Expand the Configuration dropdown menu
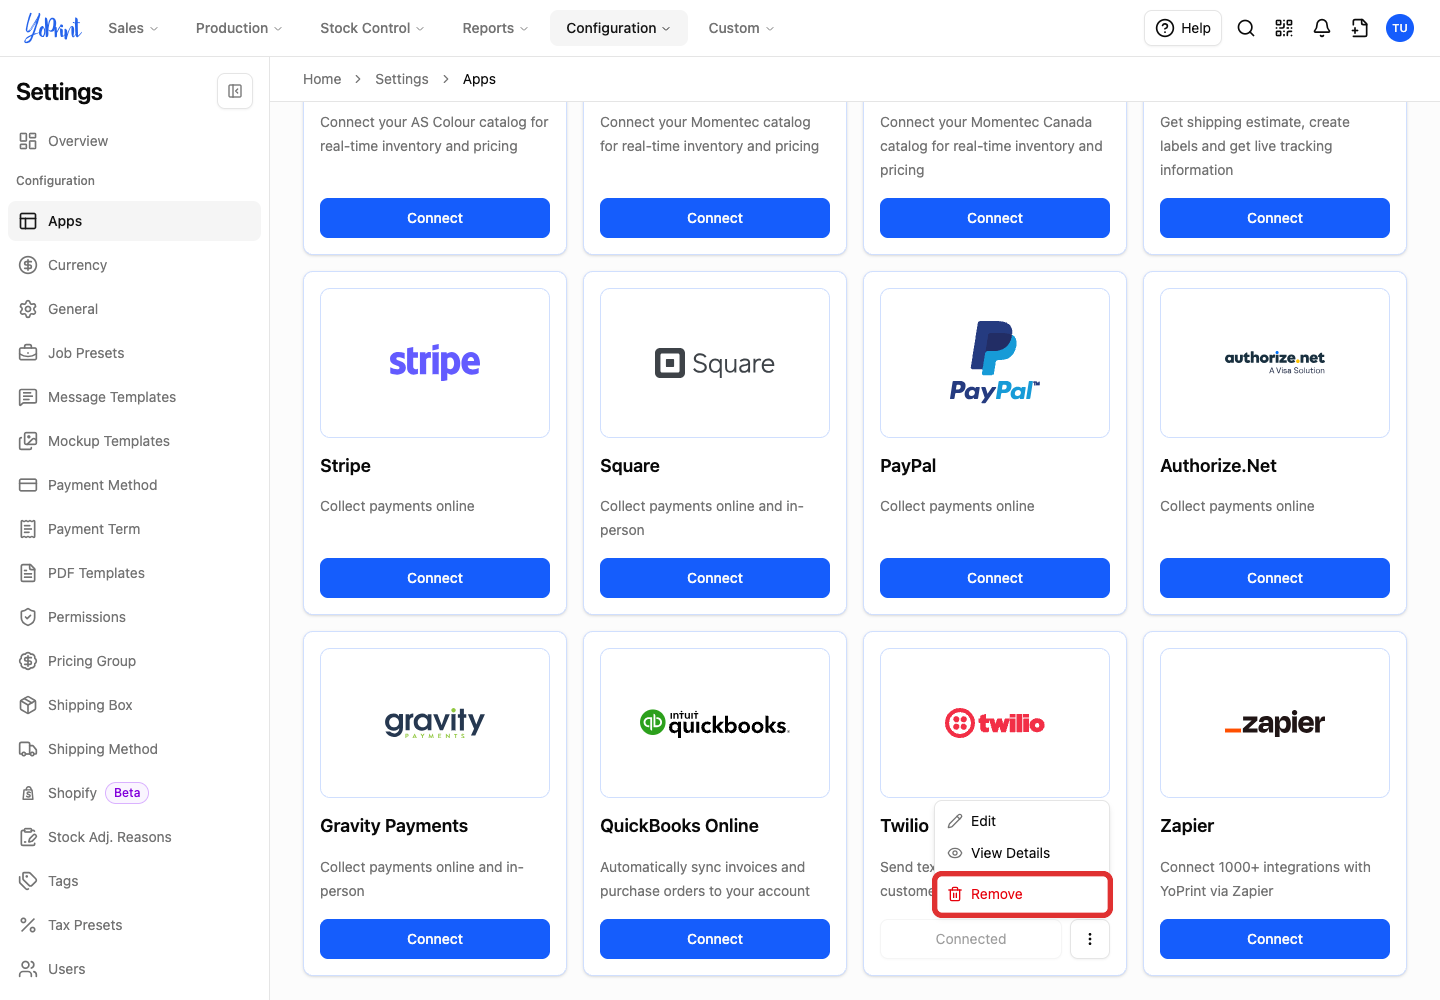 (x=619, y=28)
